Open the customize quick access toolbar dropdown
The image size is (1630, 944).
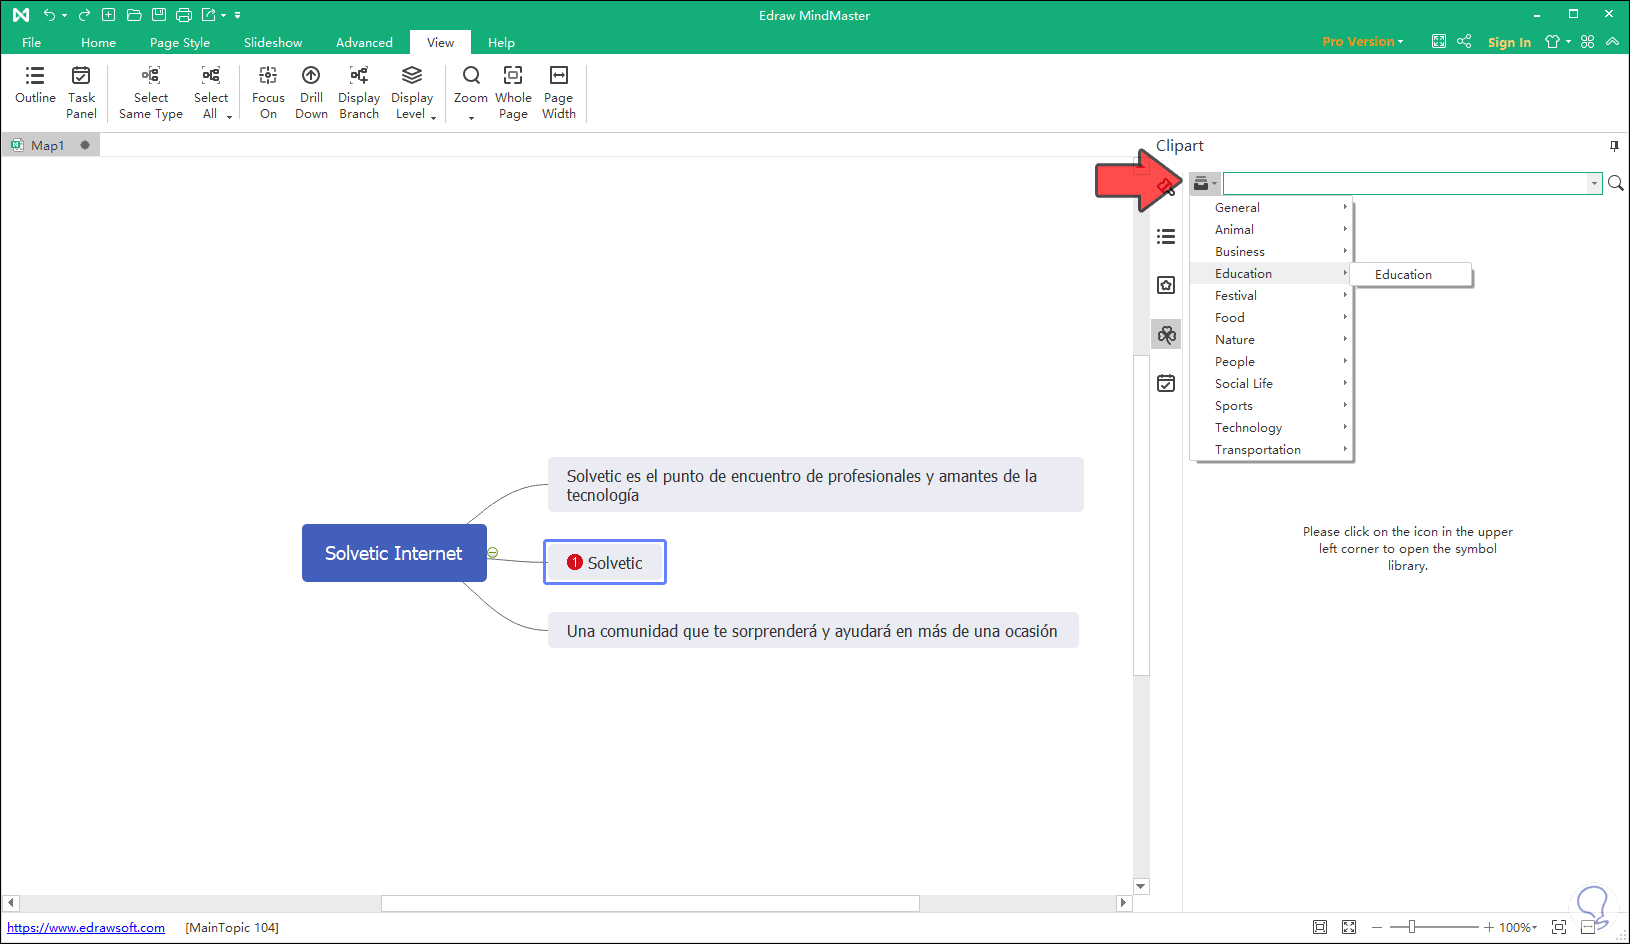pos(238,15)
